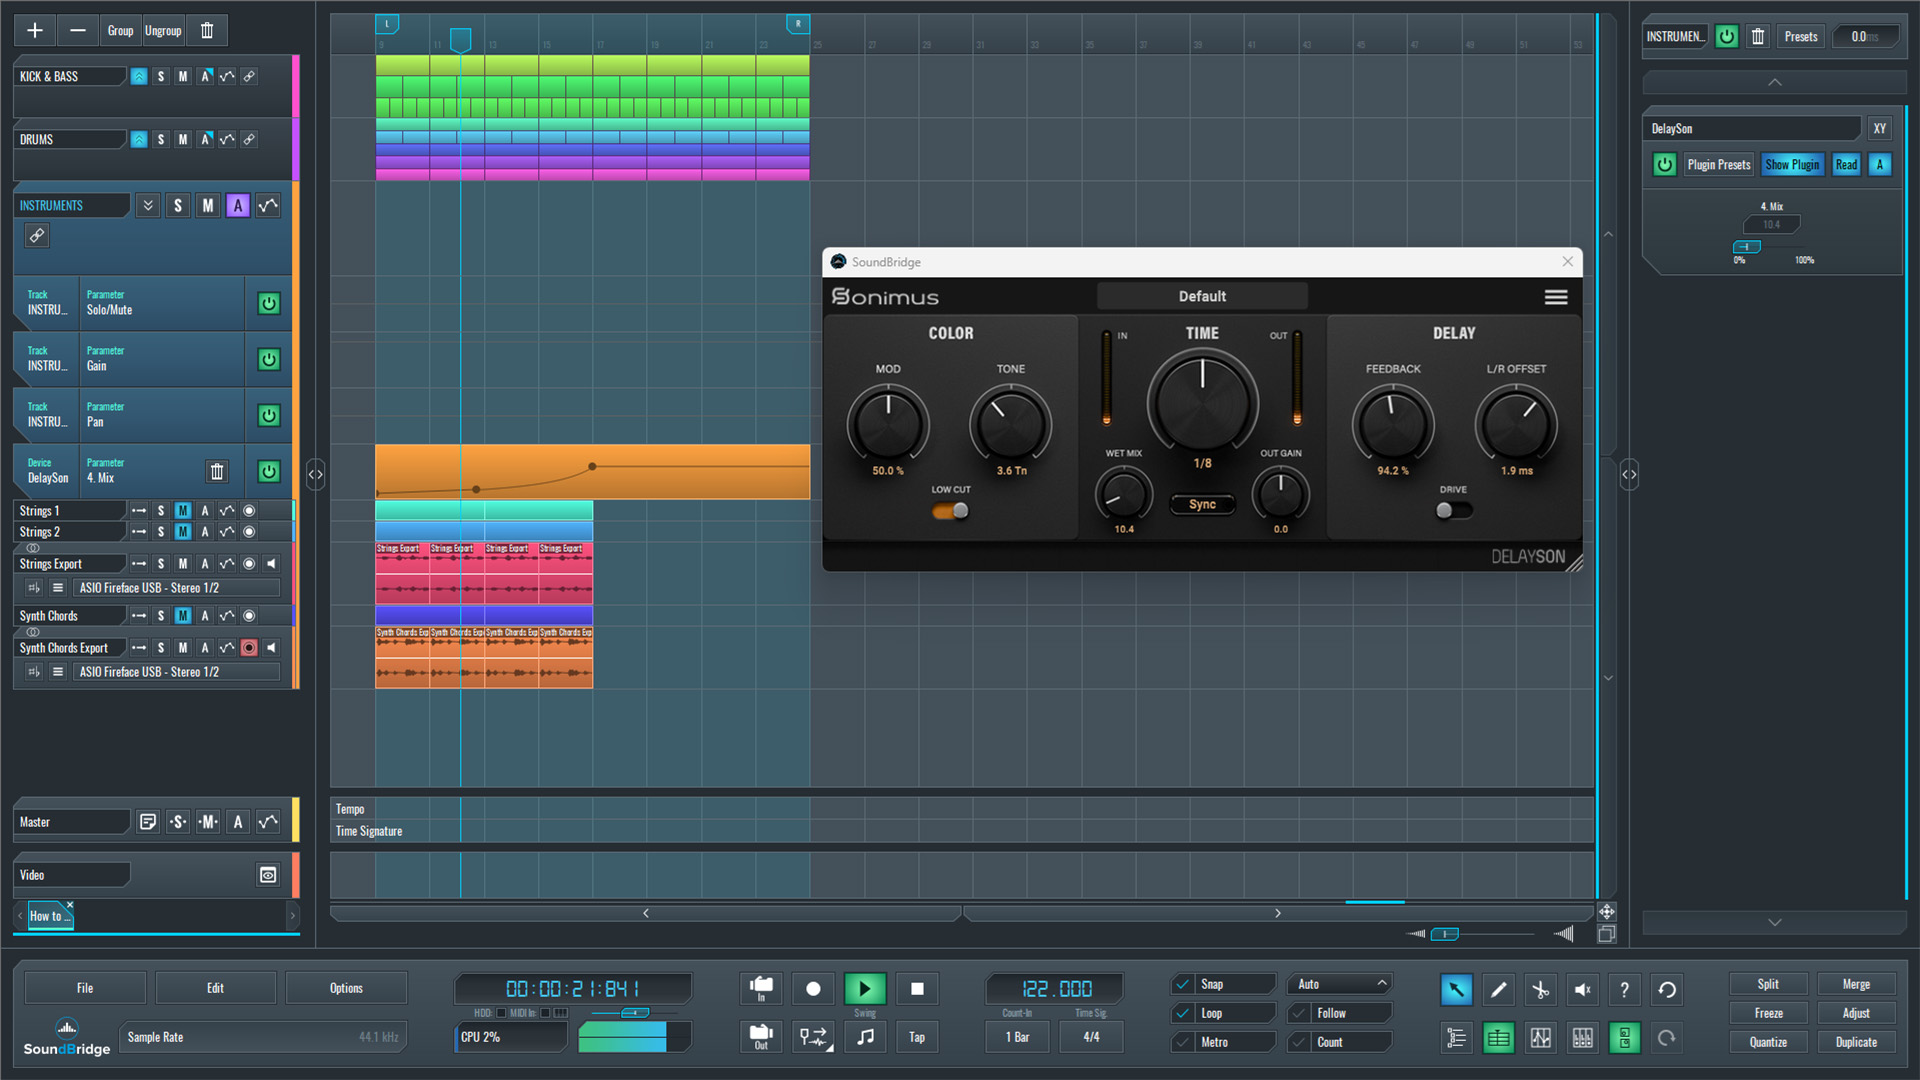
Task: Open the File menu
Action: (85, 988)
